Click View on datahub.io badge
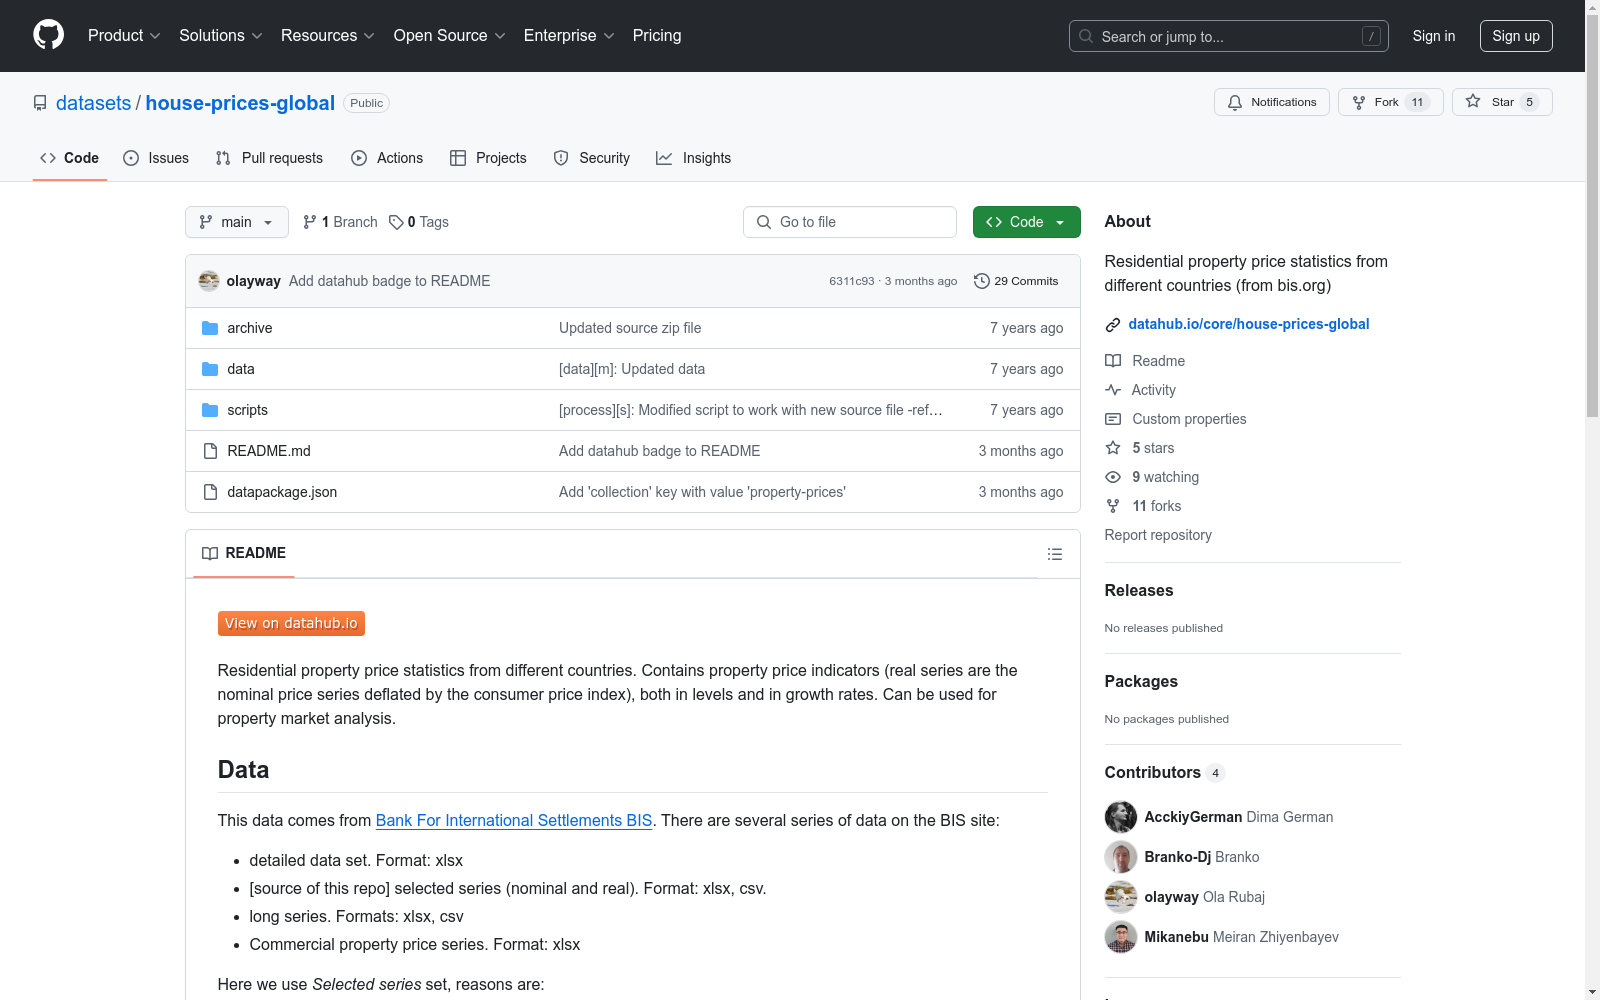Viewport: 1600px width, 1000px height. (x=291, y=623)
